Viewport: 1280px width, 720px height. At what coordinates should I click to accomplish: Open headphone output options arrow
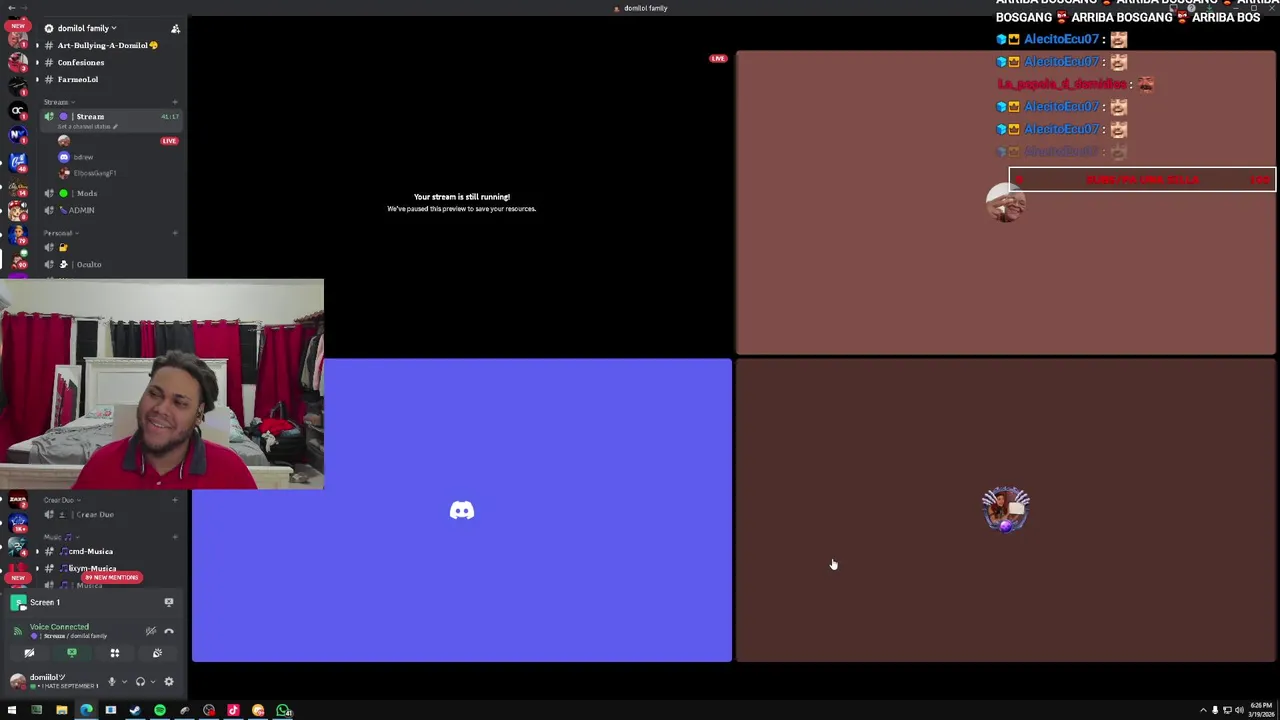[152, 682]
